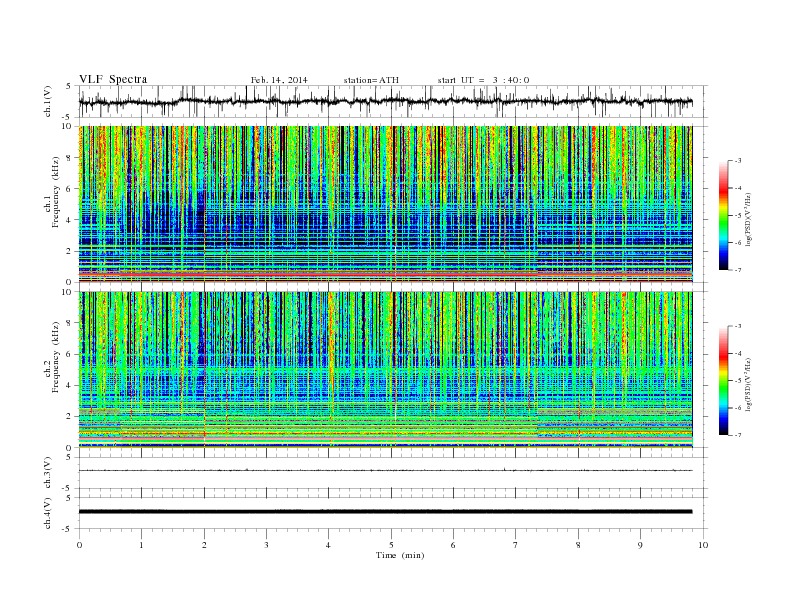The image size is (792, 612).
Task: Click the "station=ATH" header label
Action: coord(371,80)
